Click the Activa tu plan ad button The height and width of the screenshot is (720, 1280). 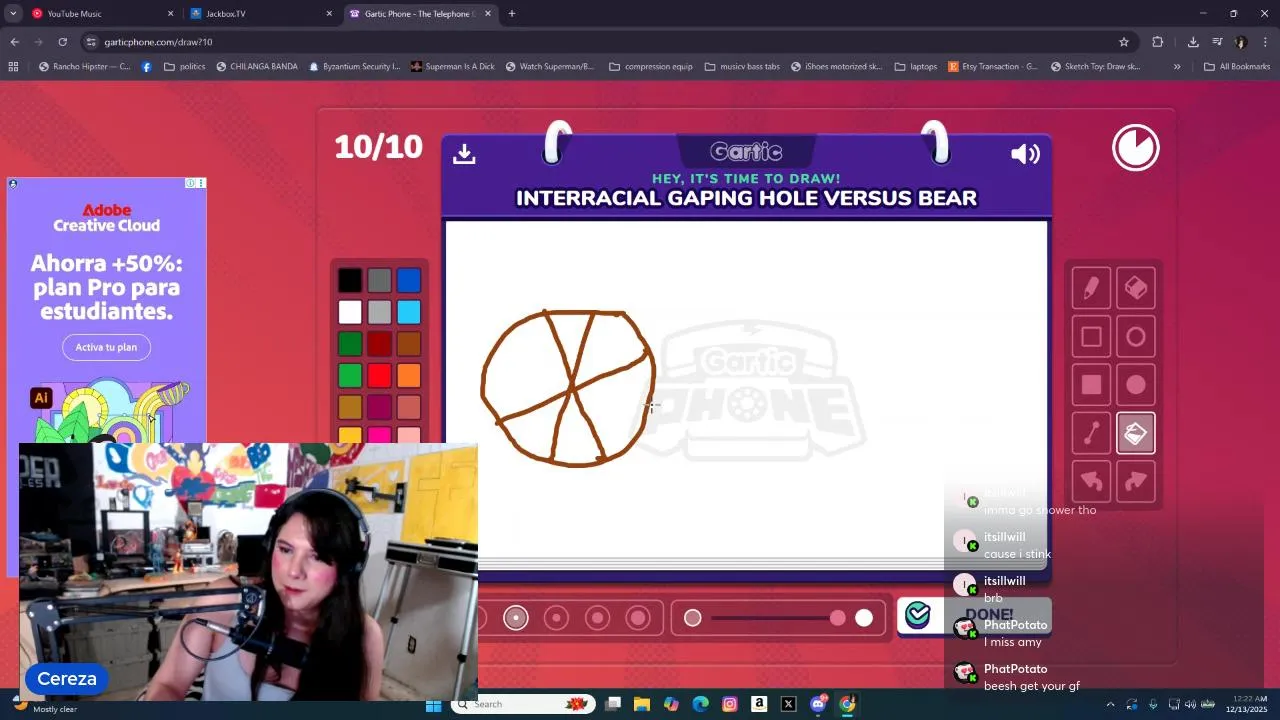click(x=106, y=347)
